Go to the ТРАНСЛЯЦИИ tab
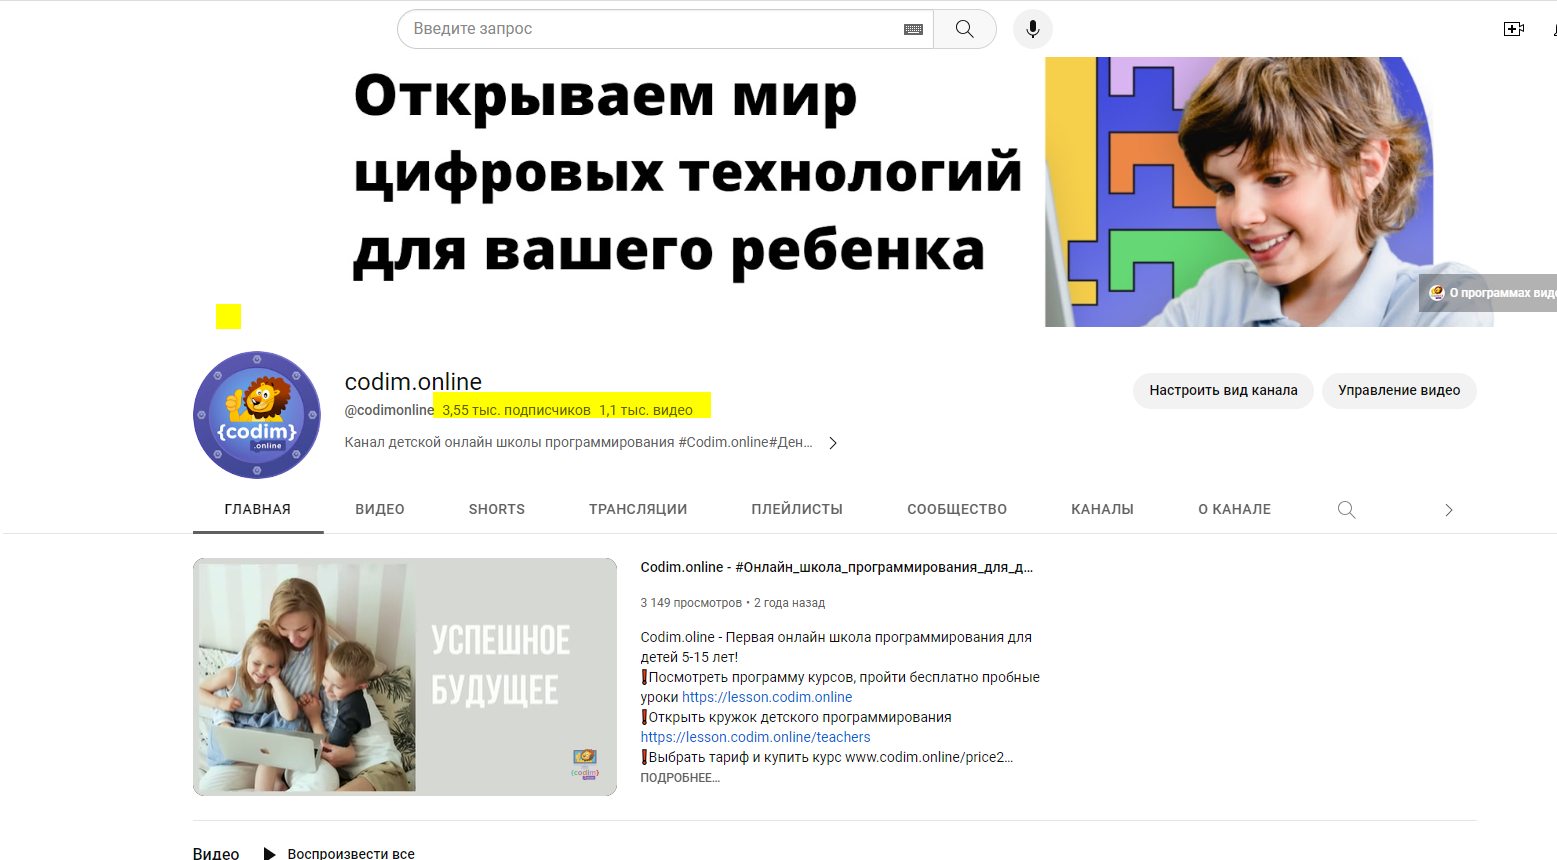 (x=638, y=509)
